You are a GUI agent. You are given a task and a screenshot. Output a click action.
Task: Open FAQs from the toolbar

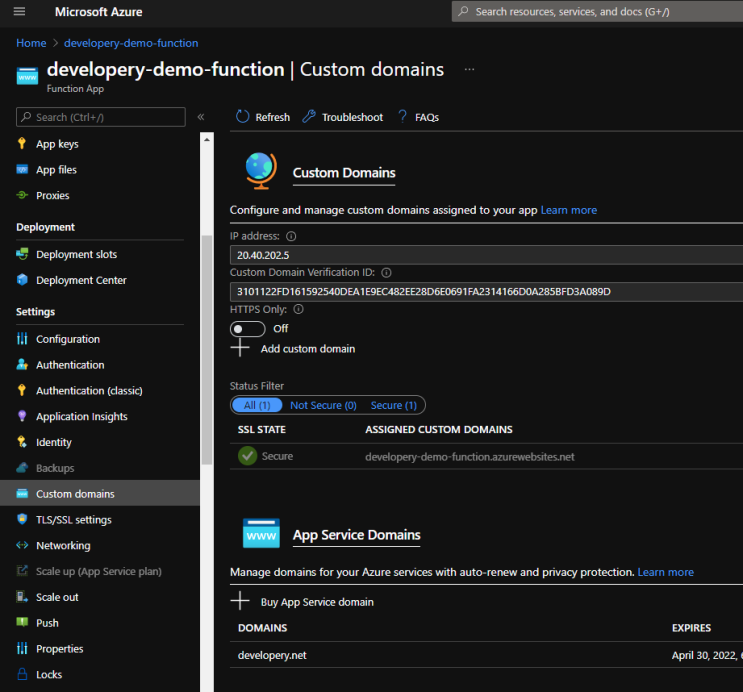(418, 117)
